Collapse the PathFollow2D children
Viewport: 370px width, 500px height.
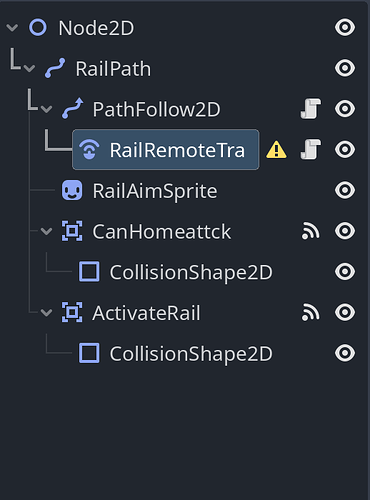click(46, 109)
